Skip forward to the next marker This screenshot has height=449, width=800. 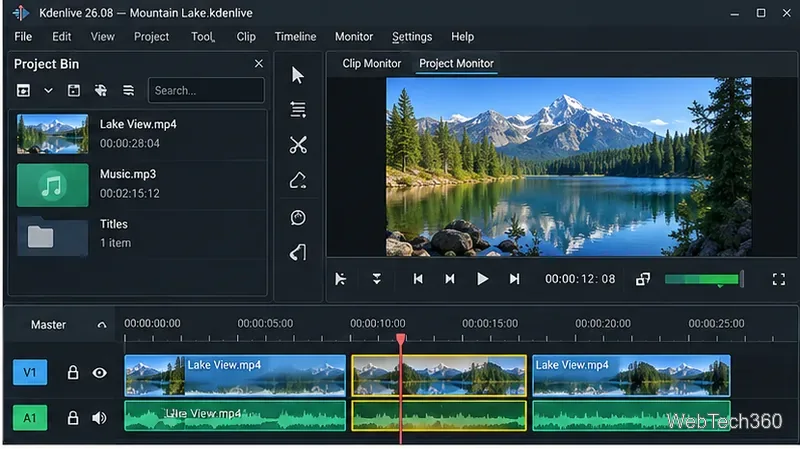514,279
